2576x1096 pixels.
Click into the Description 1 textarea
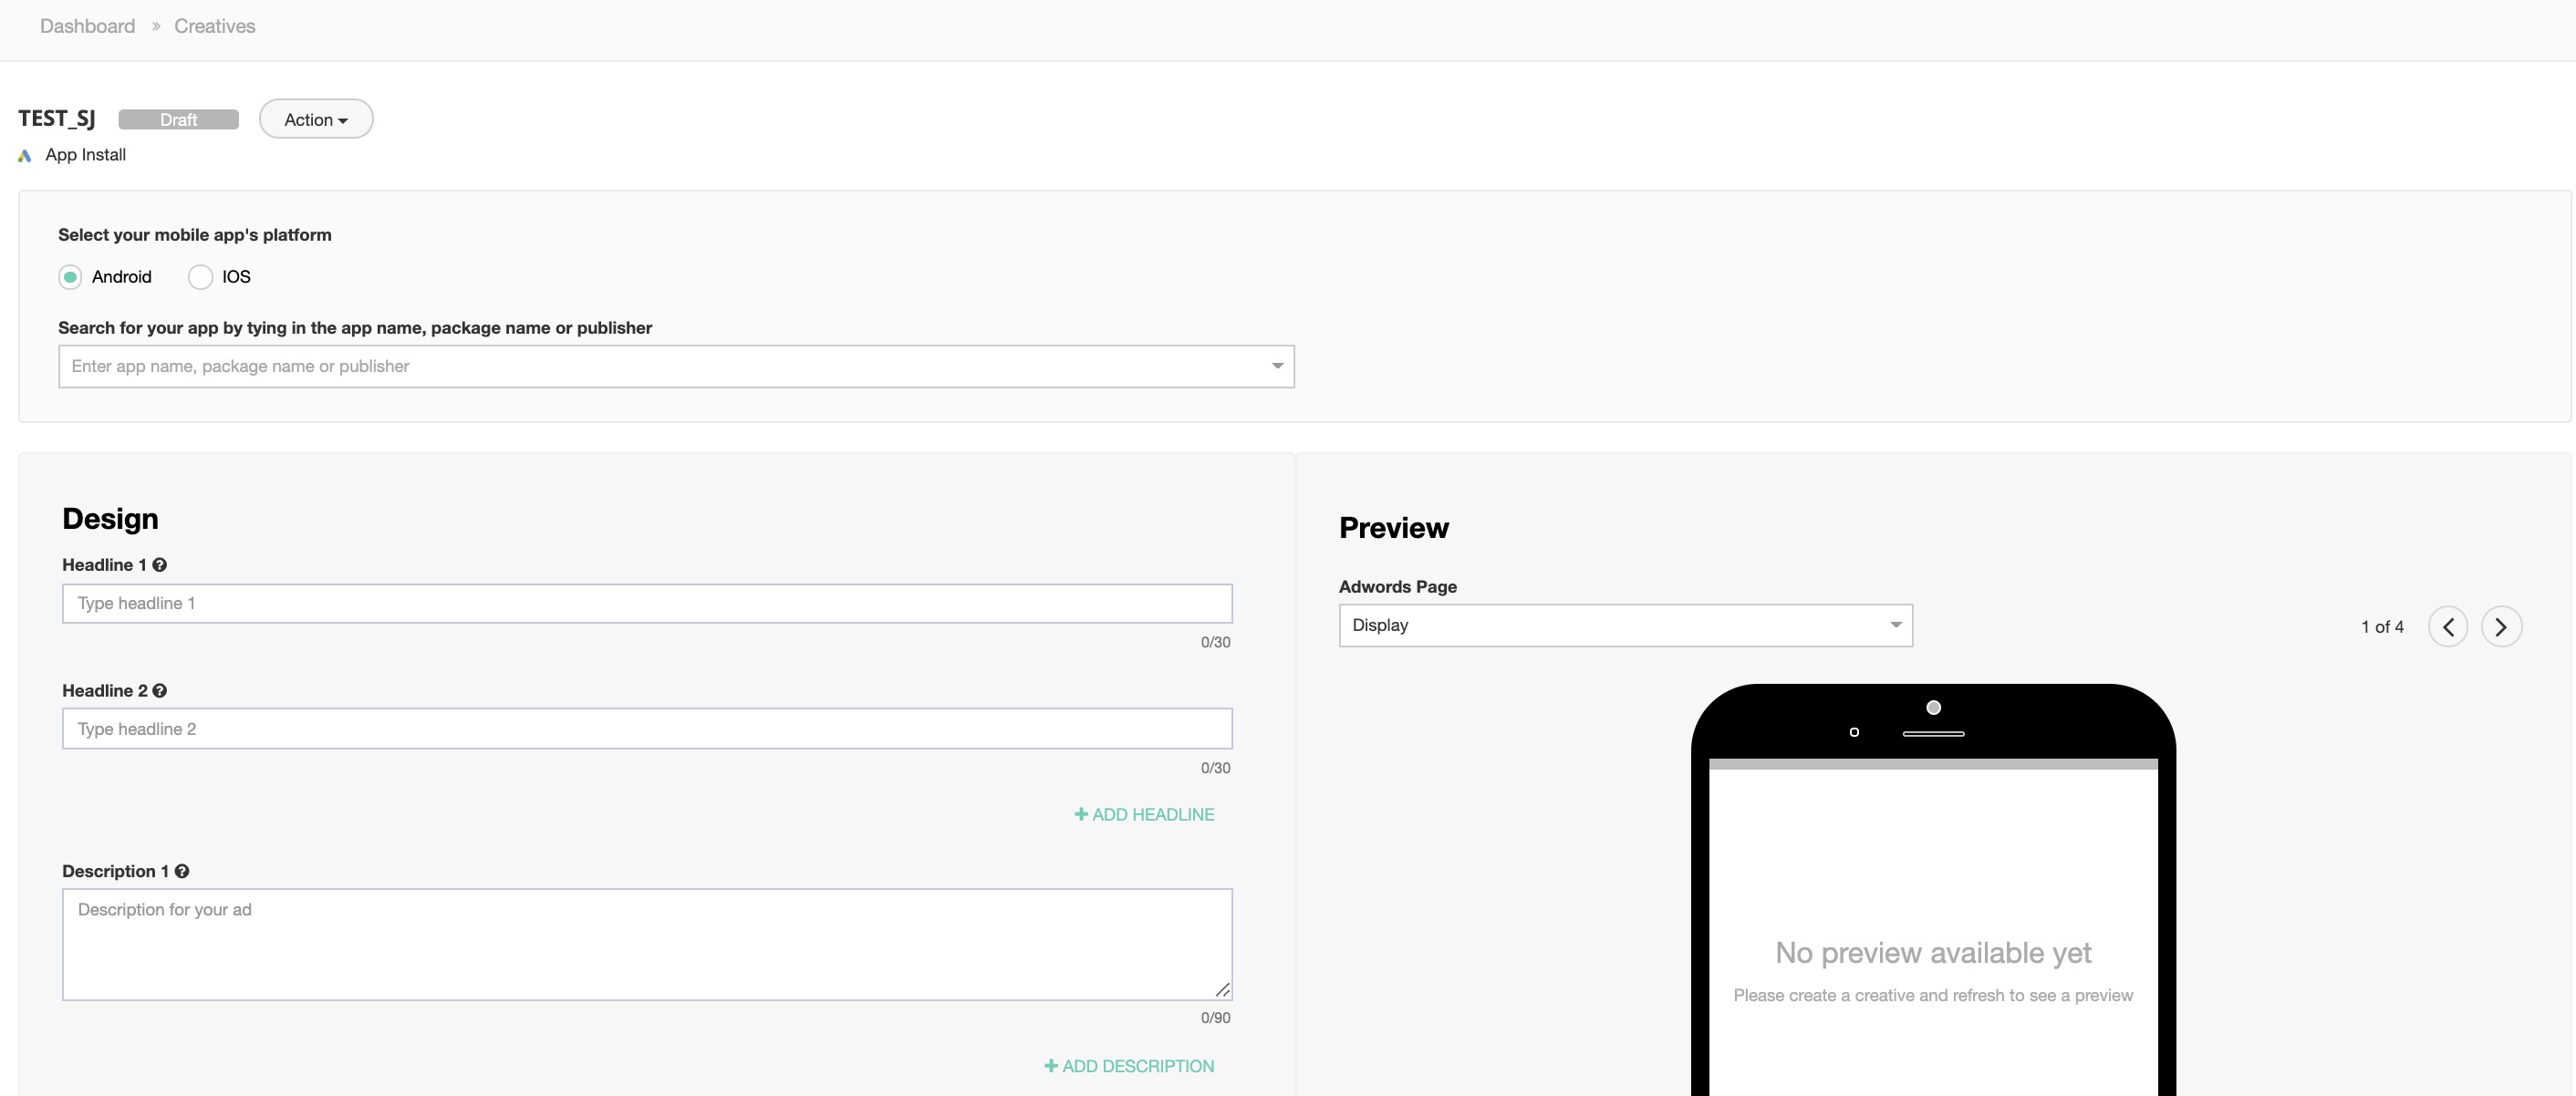[x=646, y=944]
